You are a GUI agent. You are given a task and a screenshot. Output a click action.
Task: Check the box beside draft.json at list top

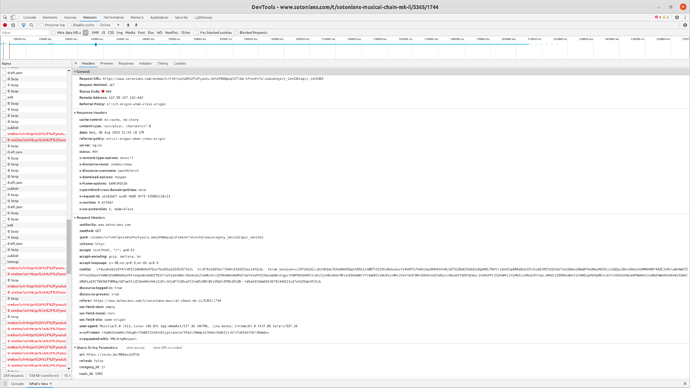coord(4,73)
